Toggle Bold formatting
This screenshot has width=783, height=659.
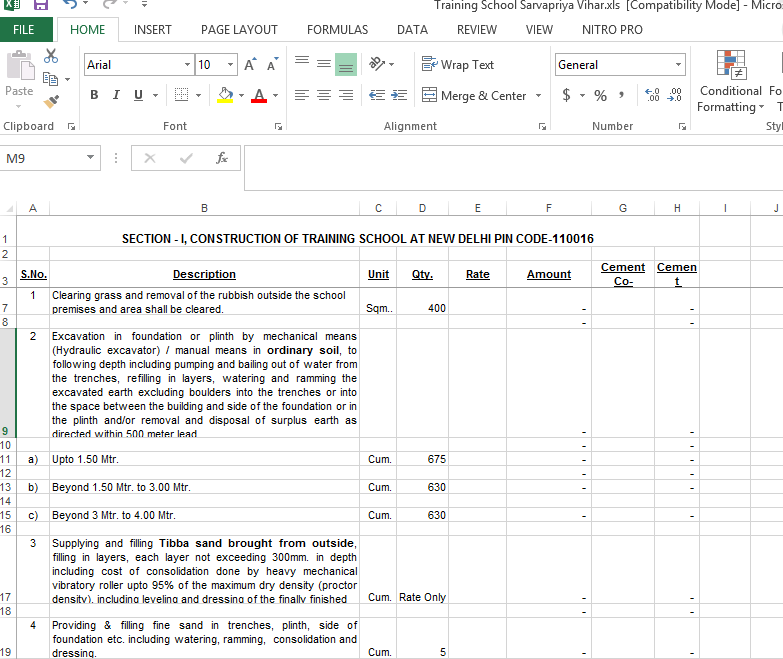point(94,95)
